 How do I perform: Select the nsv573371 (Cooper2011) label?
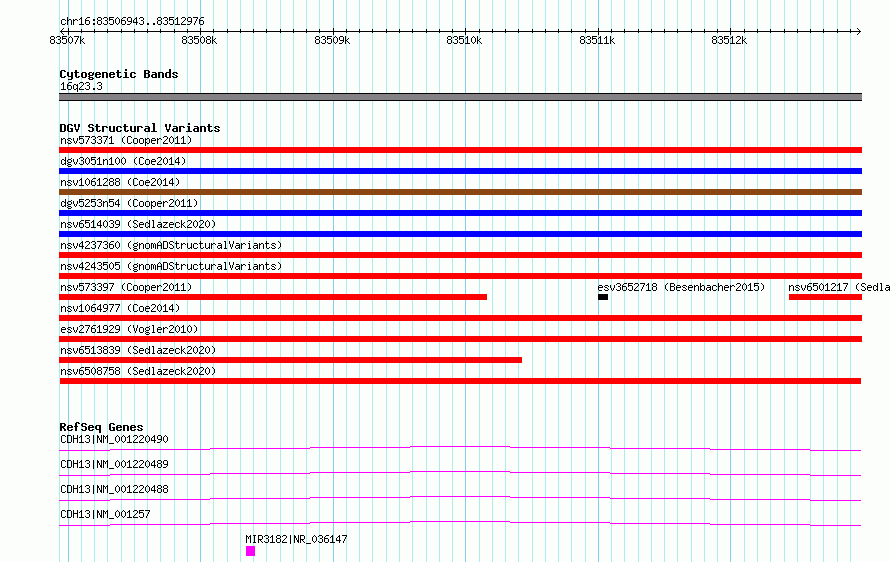point(126,140)
